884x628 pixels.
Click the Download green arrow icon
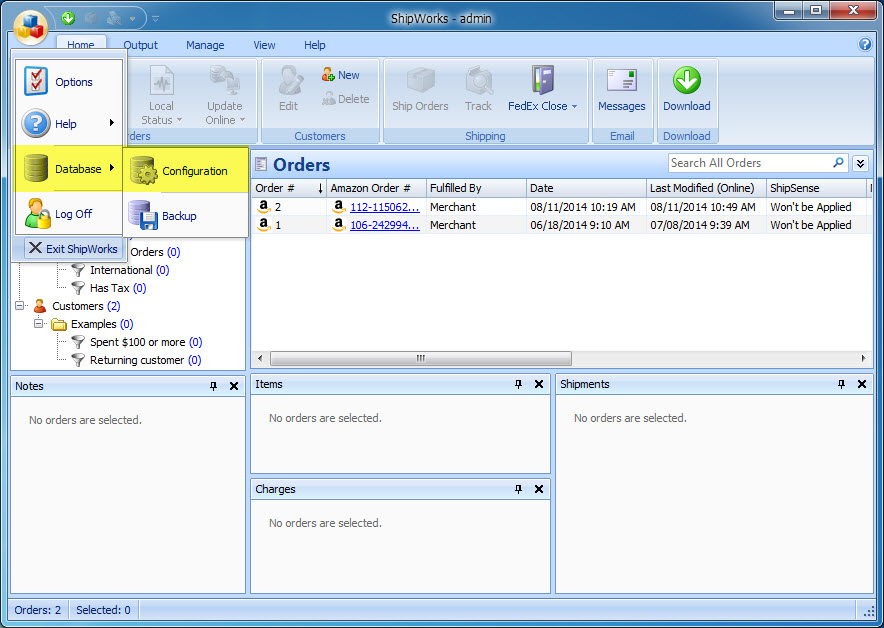coord(686,81)
